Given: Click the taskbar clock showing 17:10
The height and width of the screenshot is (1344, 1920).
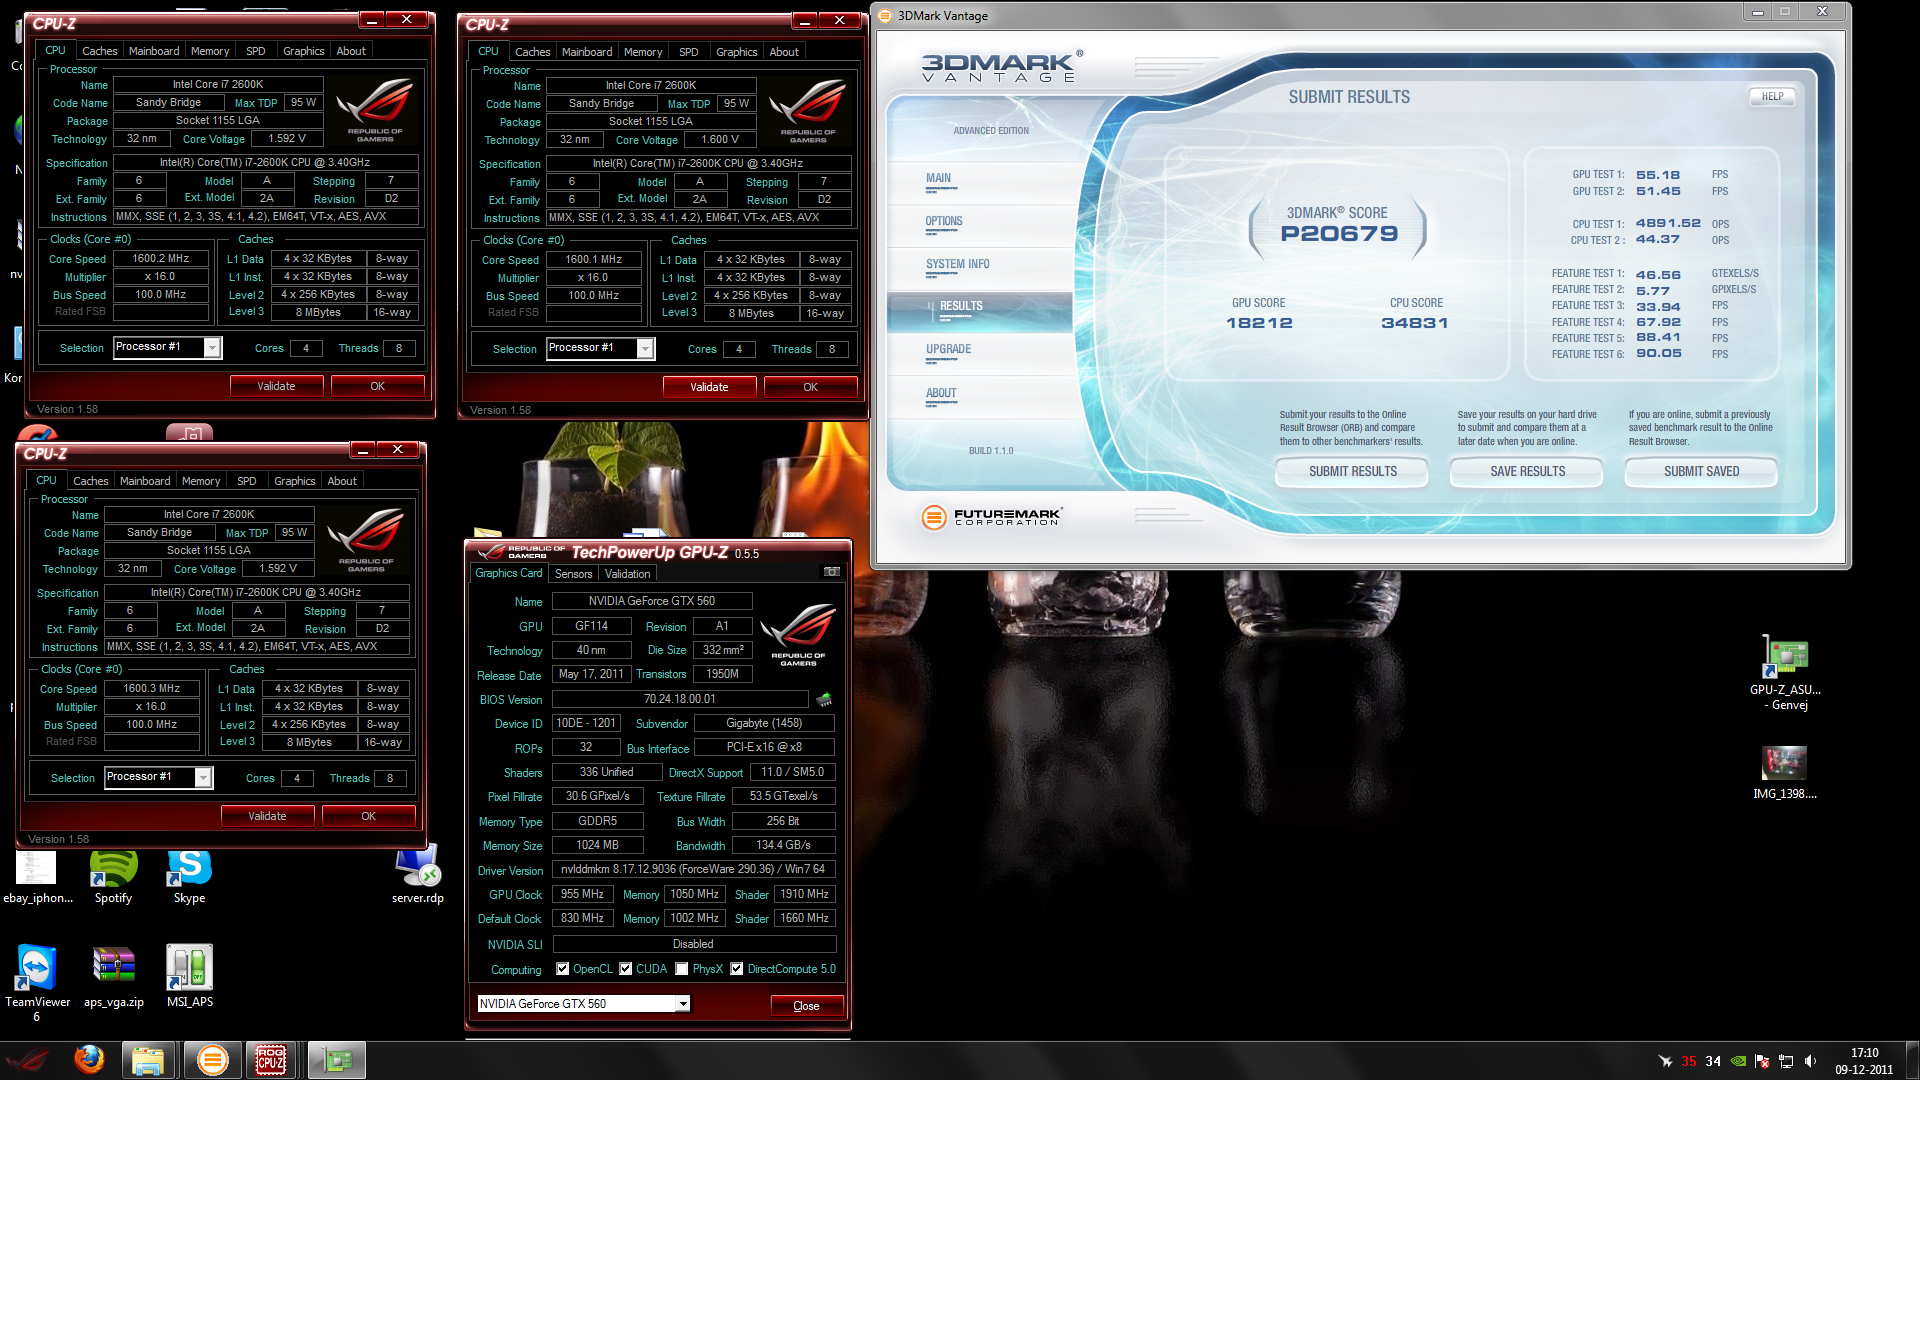Looking at the screenshot, I should pos(1864,1061).
